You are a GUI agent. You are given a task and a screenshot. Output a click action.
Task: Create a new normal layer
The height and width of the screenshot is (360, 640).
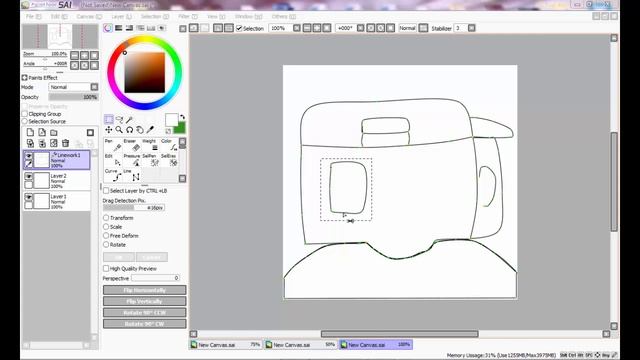tap(30, 132)
